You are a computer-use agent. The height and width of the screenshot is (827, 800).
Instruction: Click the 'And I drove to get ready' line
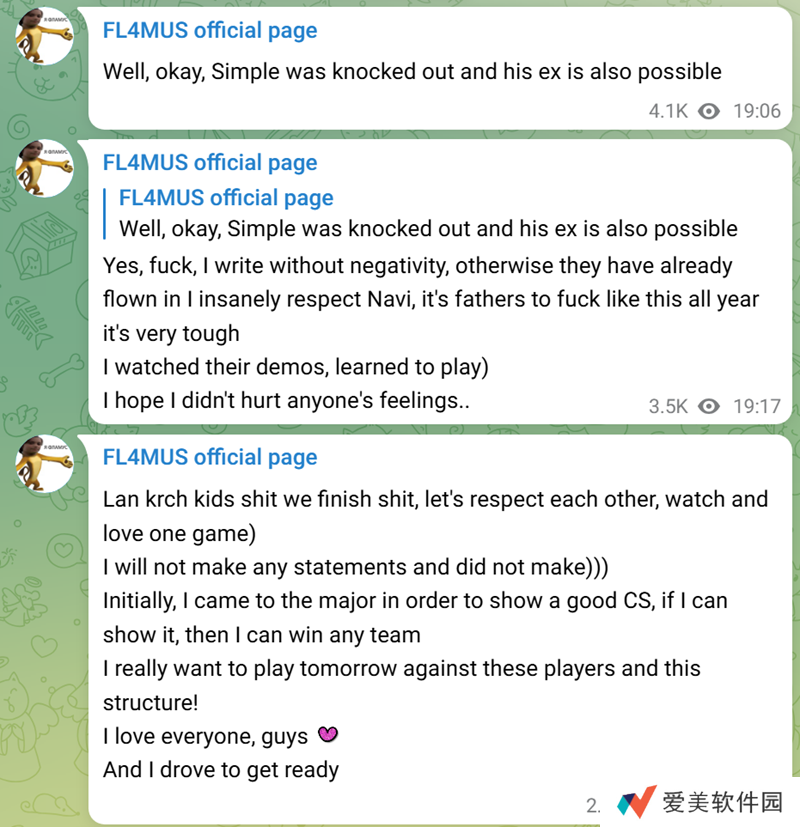pyautogui.click(x=221, y=770)
